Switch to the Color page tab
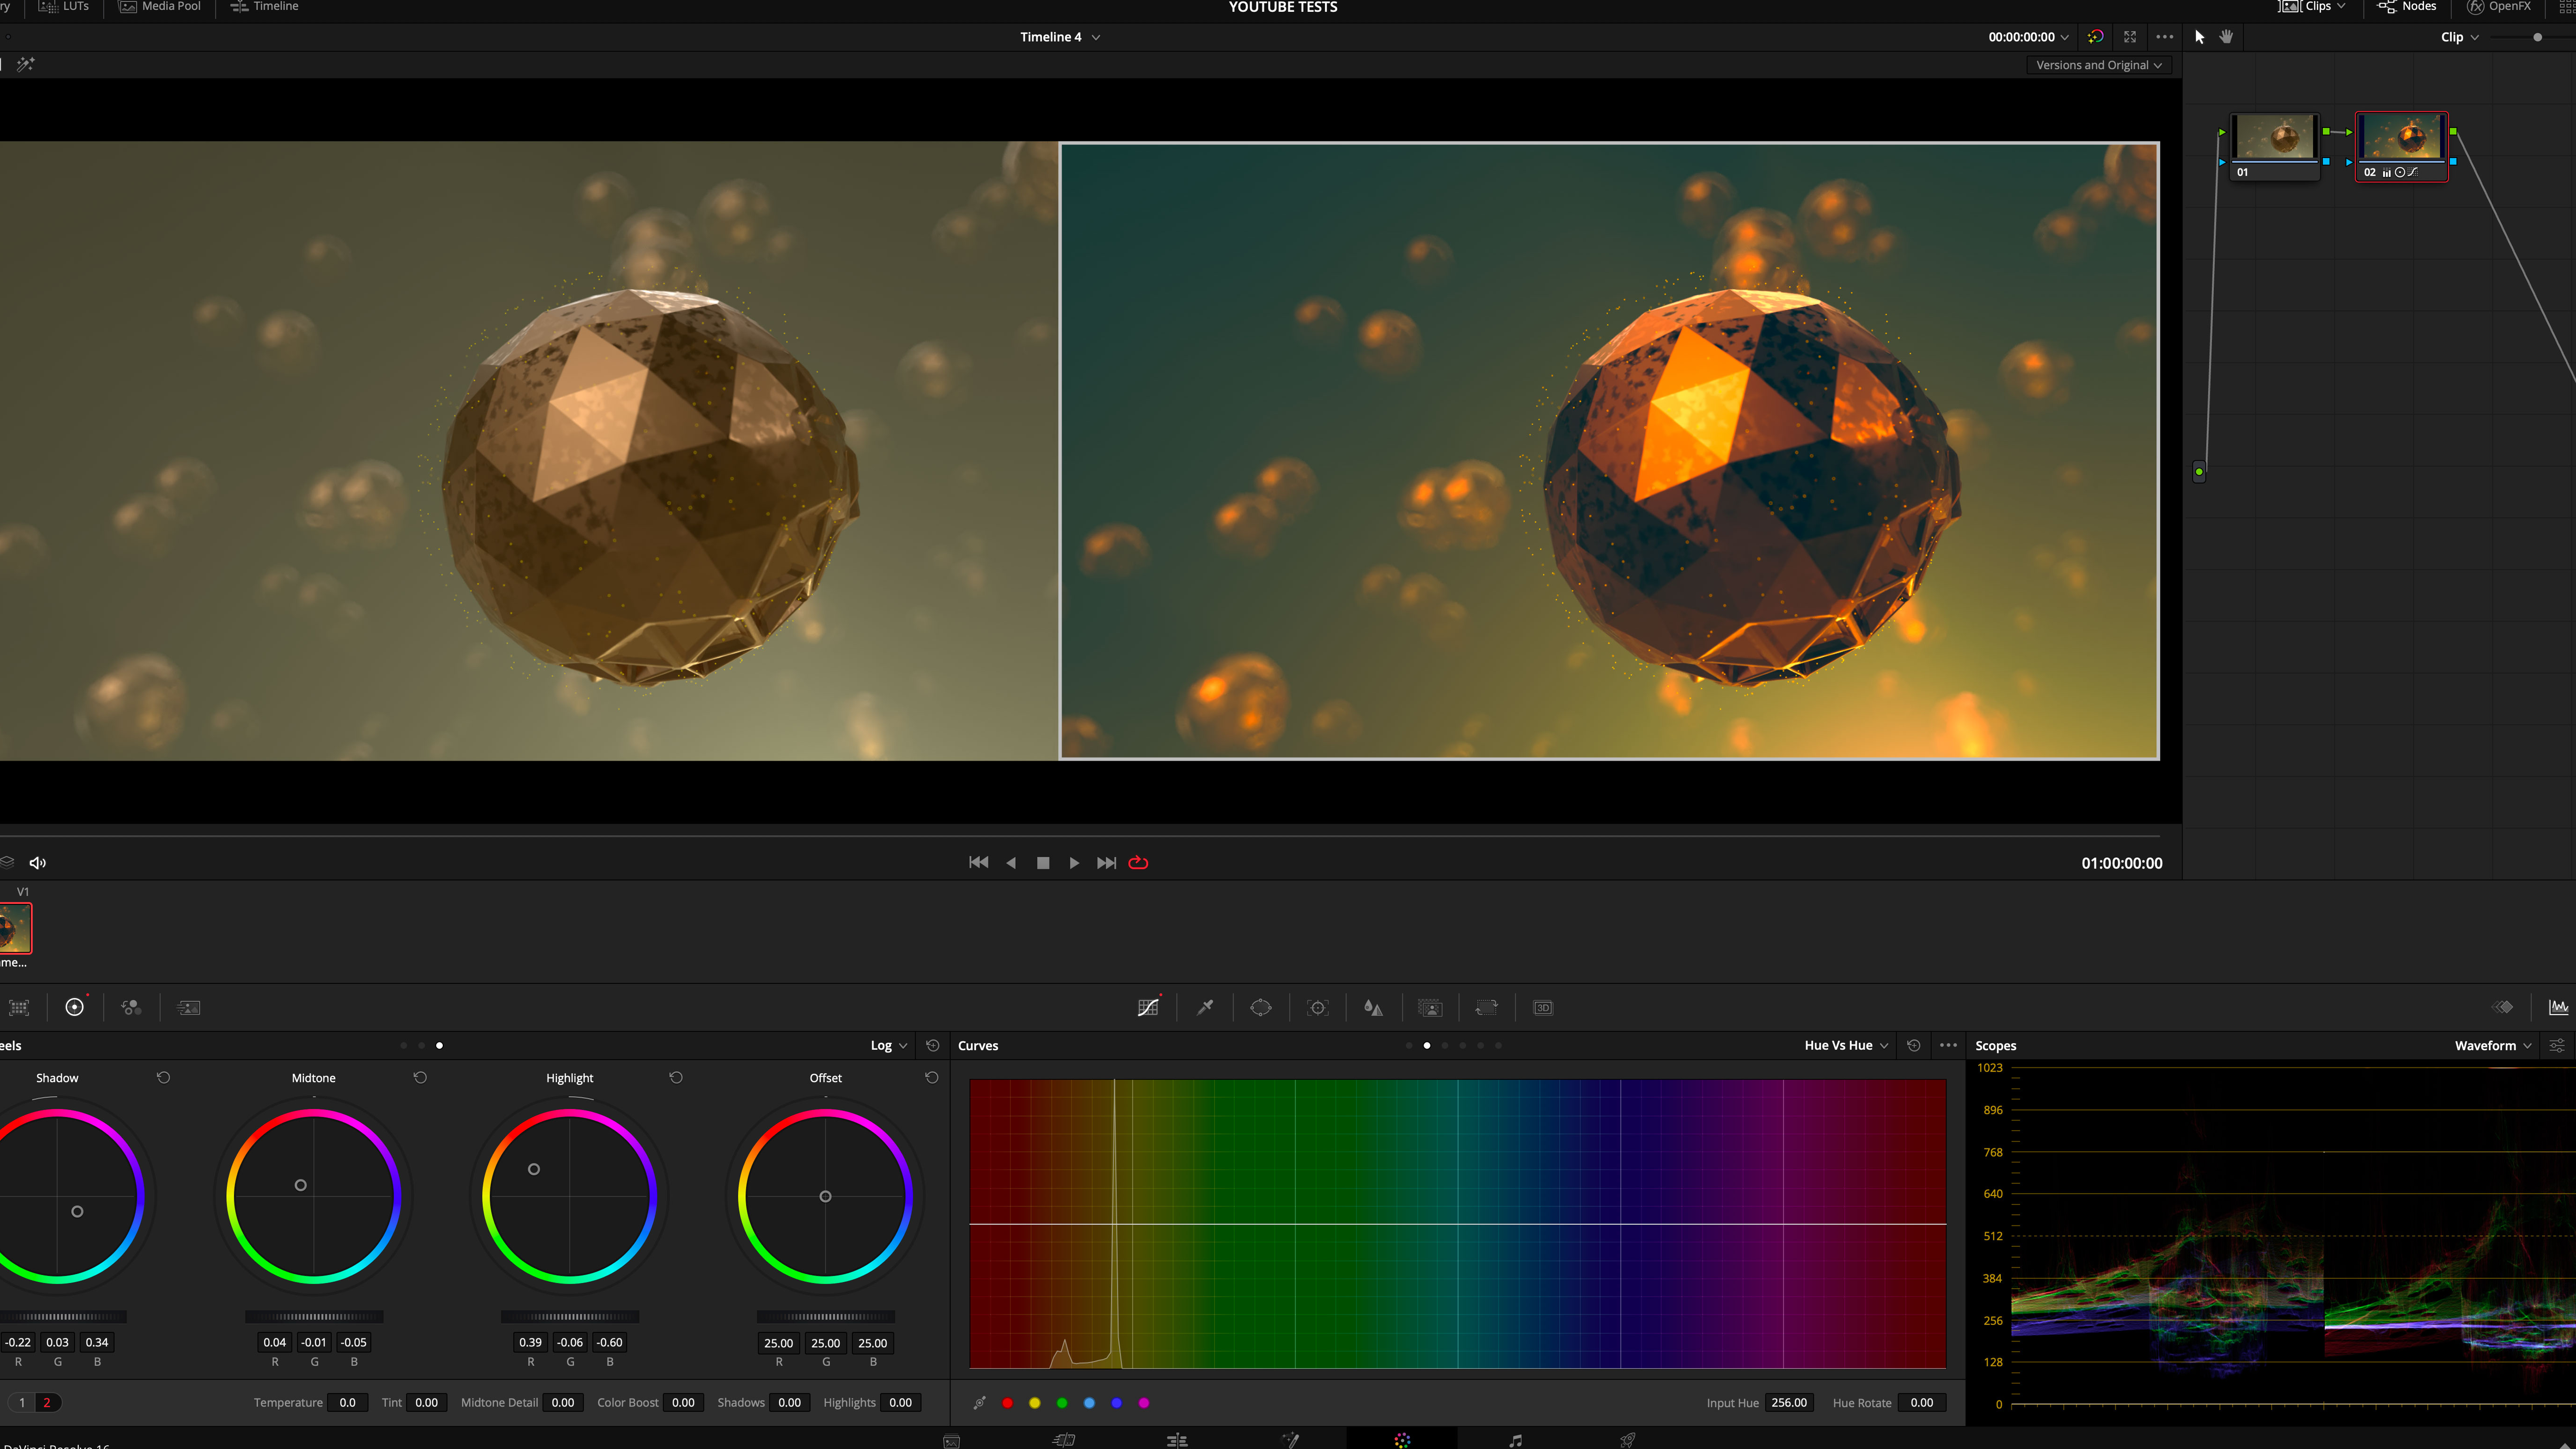 coord(1402,1439)
